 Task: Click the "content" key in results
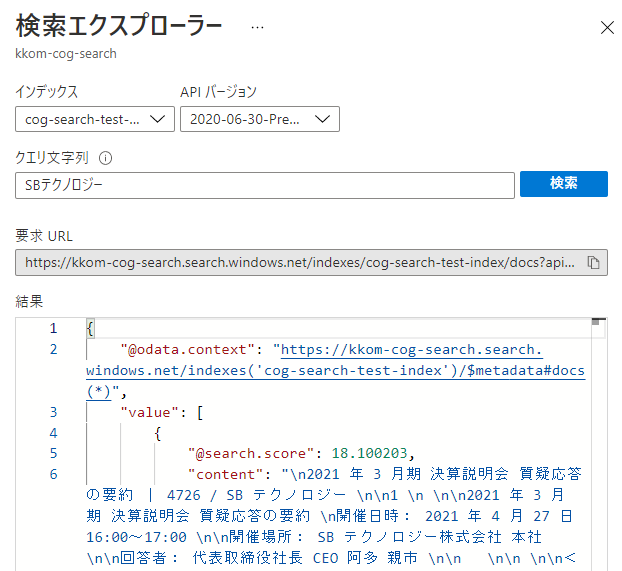(x=225, y=474)
